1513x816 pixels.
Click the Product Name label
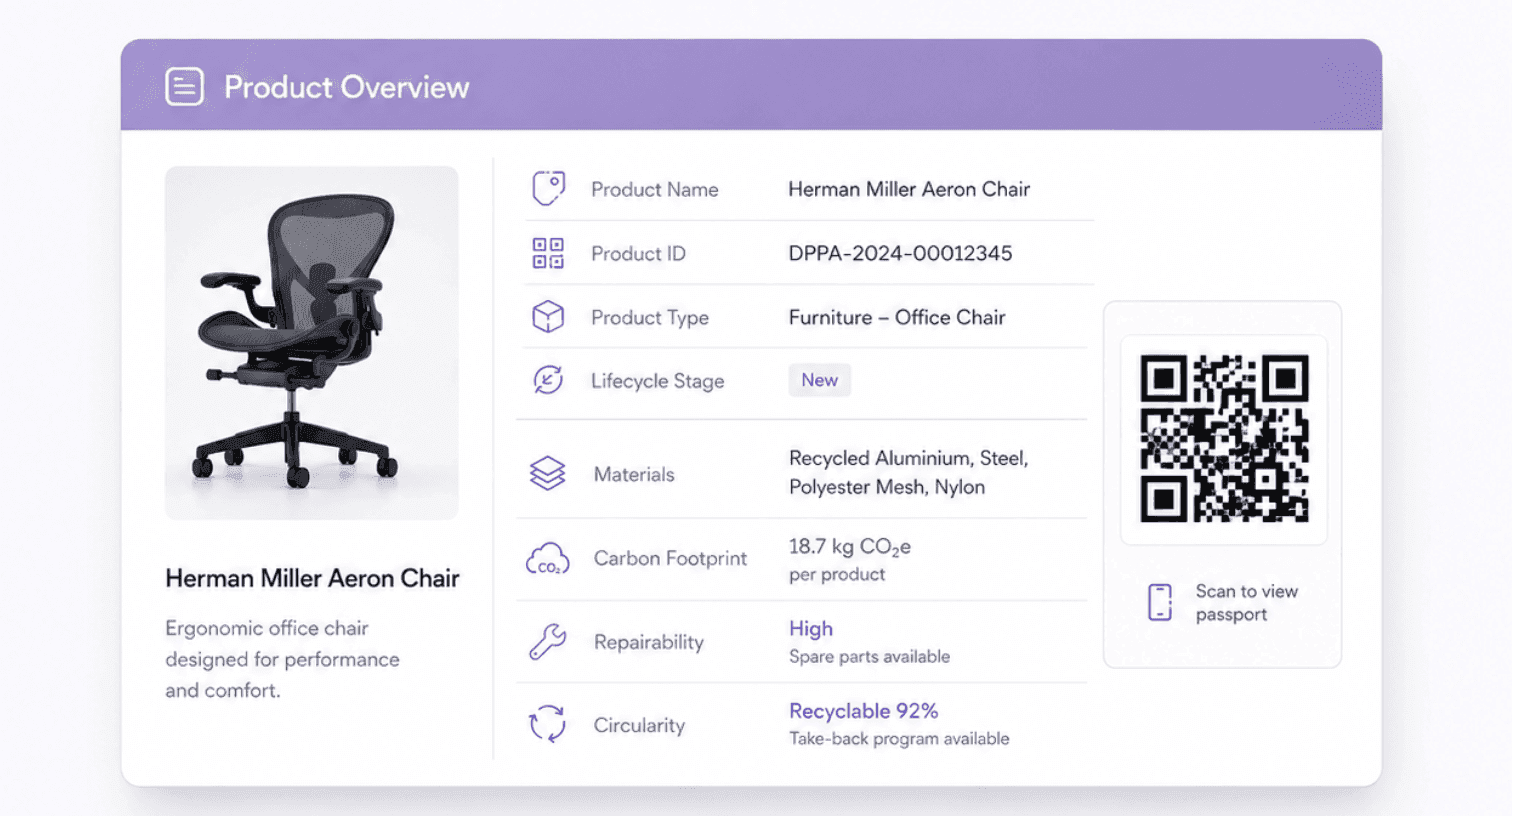(x=654, y=189)
